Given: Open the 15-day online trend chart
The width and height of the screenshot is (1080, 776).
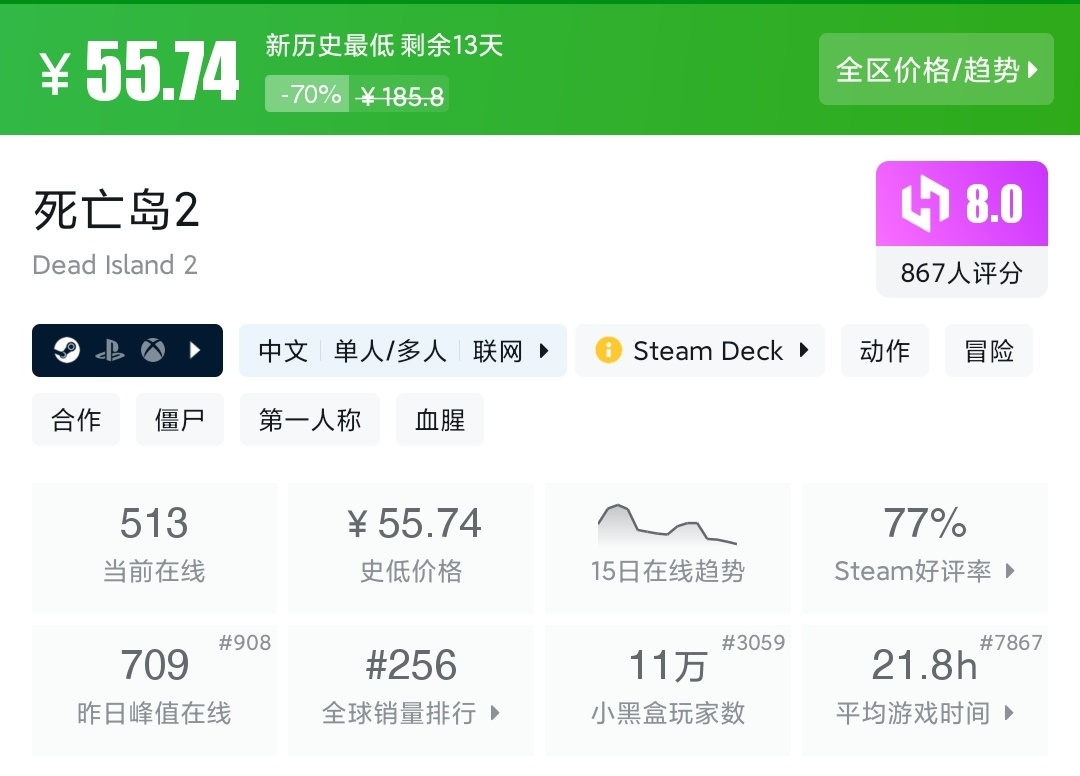Looking at the screenshot, I should (667, 547).
